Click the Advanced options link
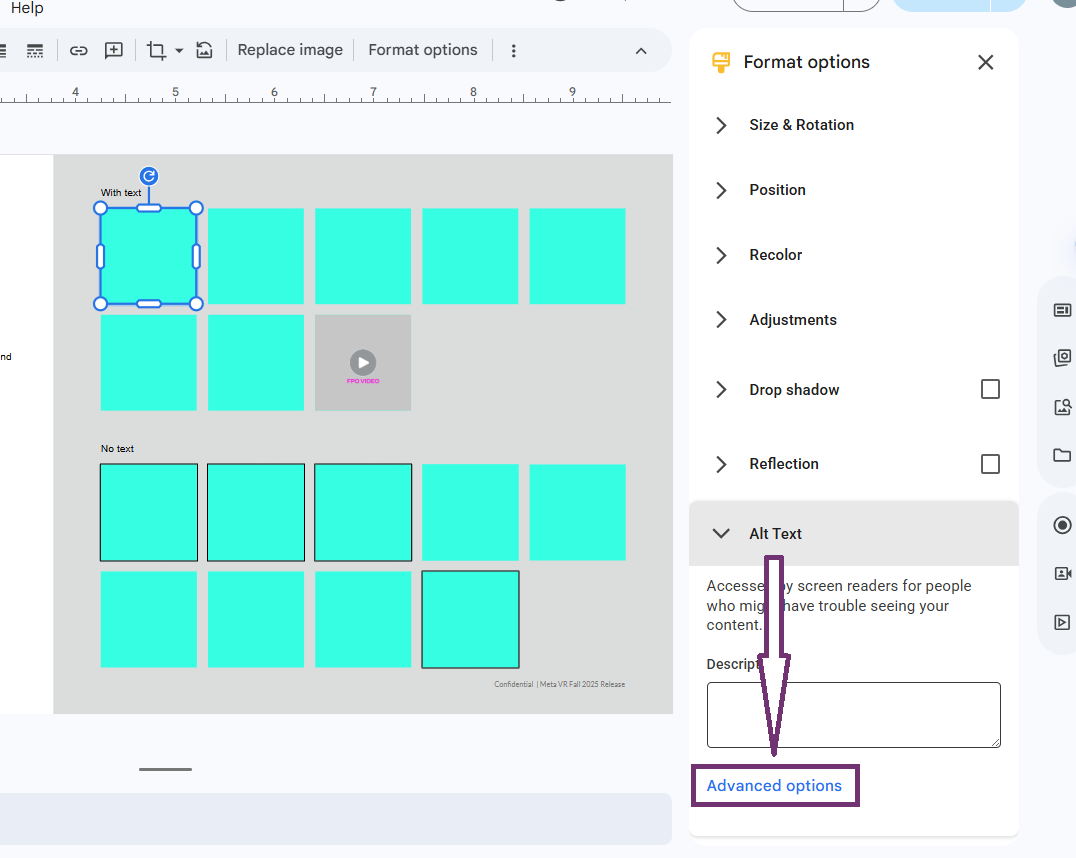This screenshot has height=858, width=1076. click(774, 786)
